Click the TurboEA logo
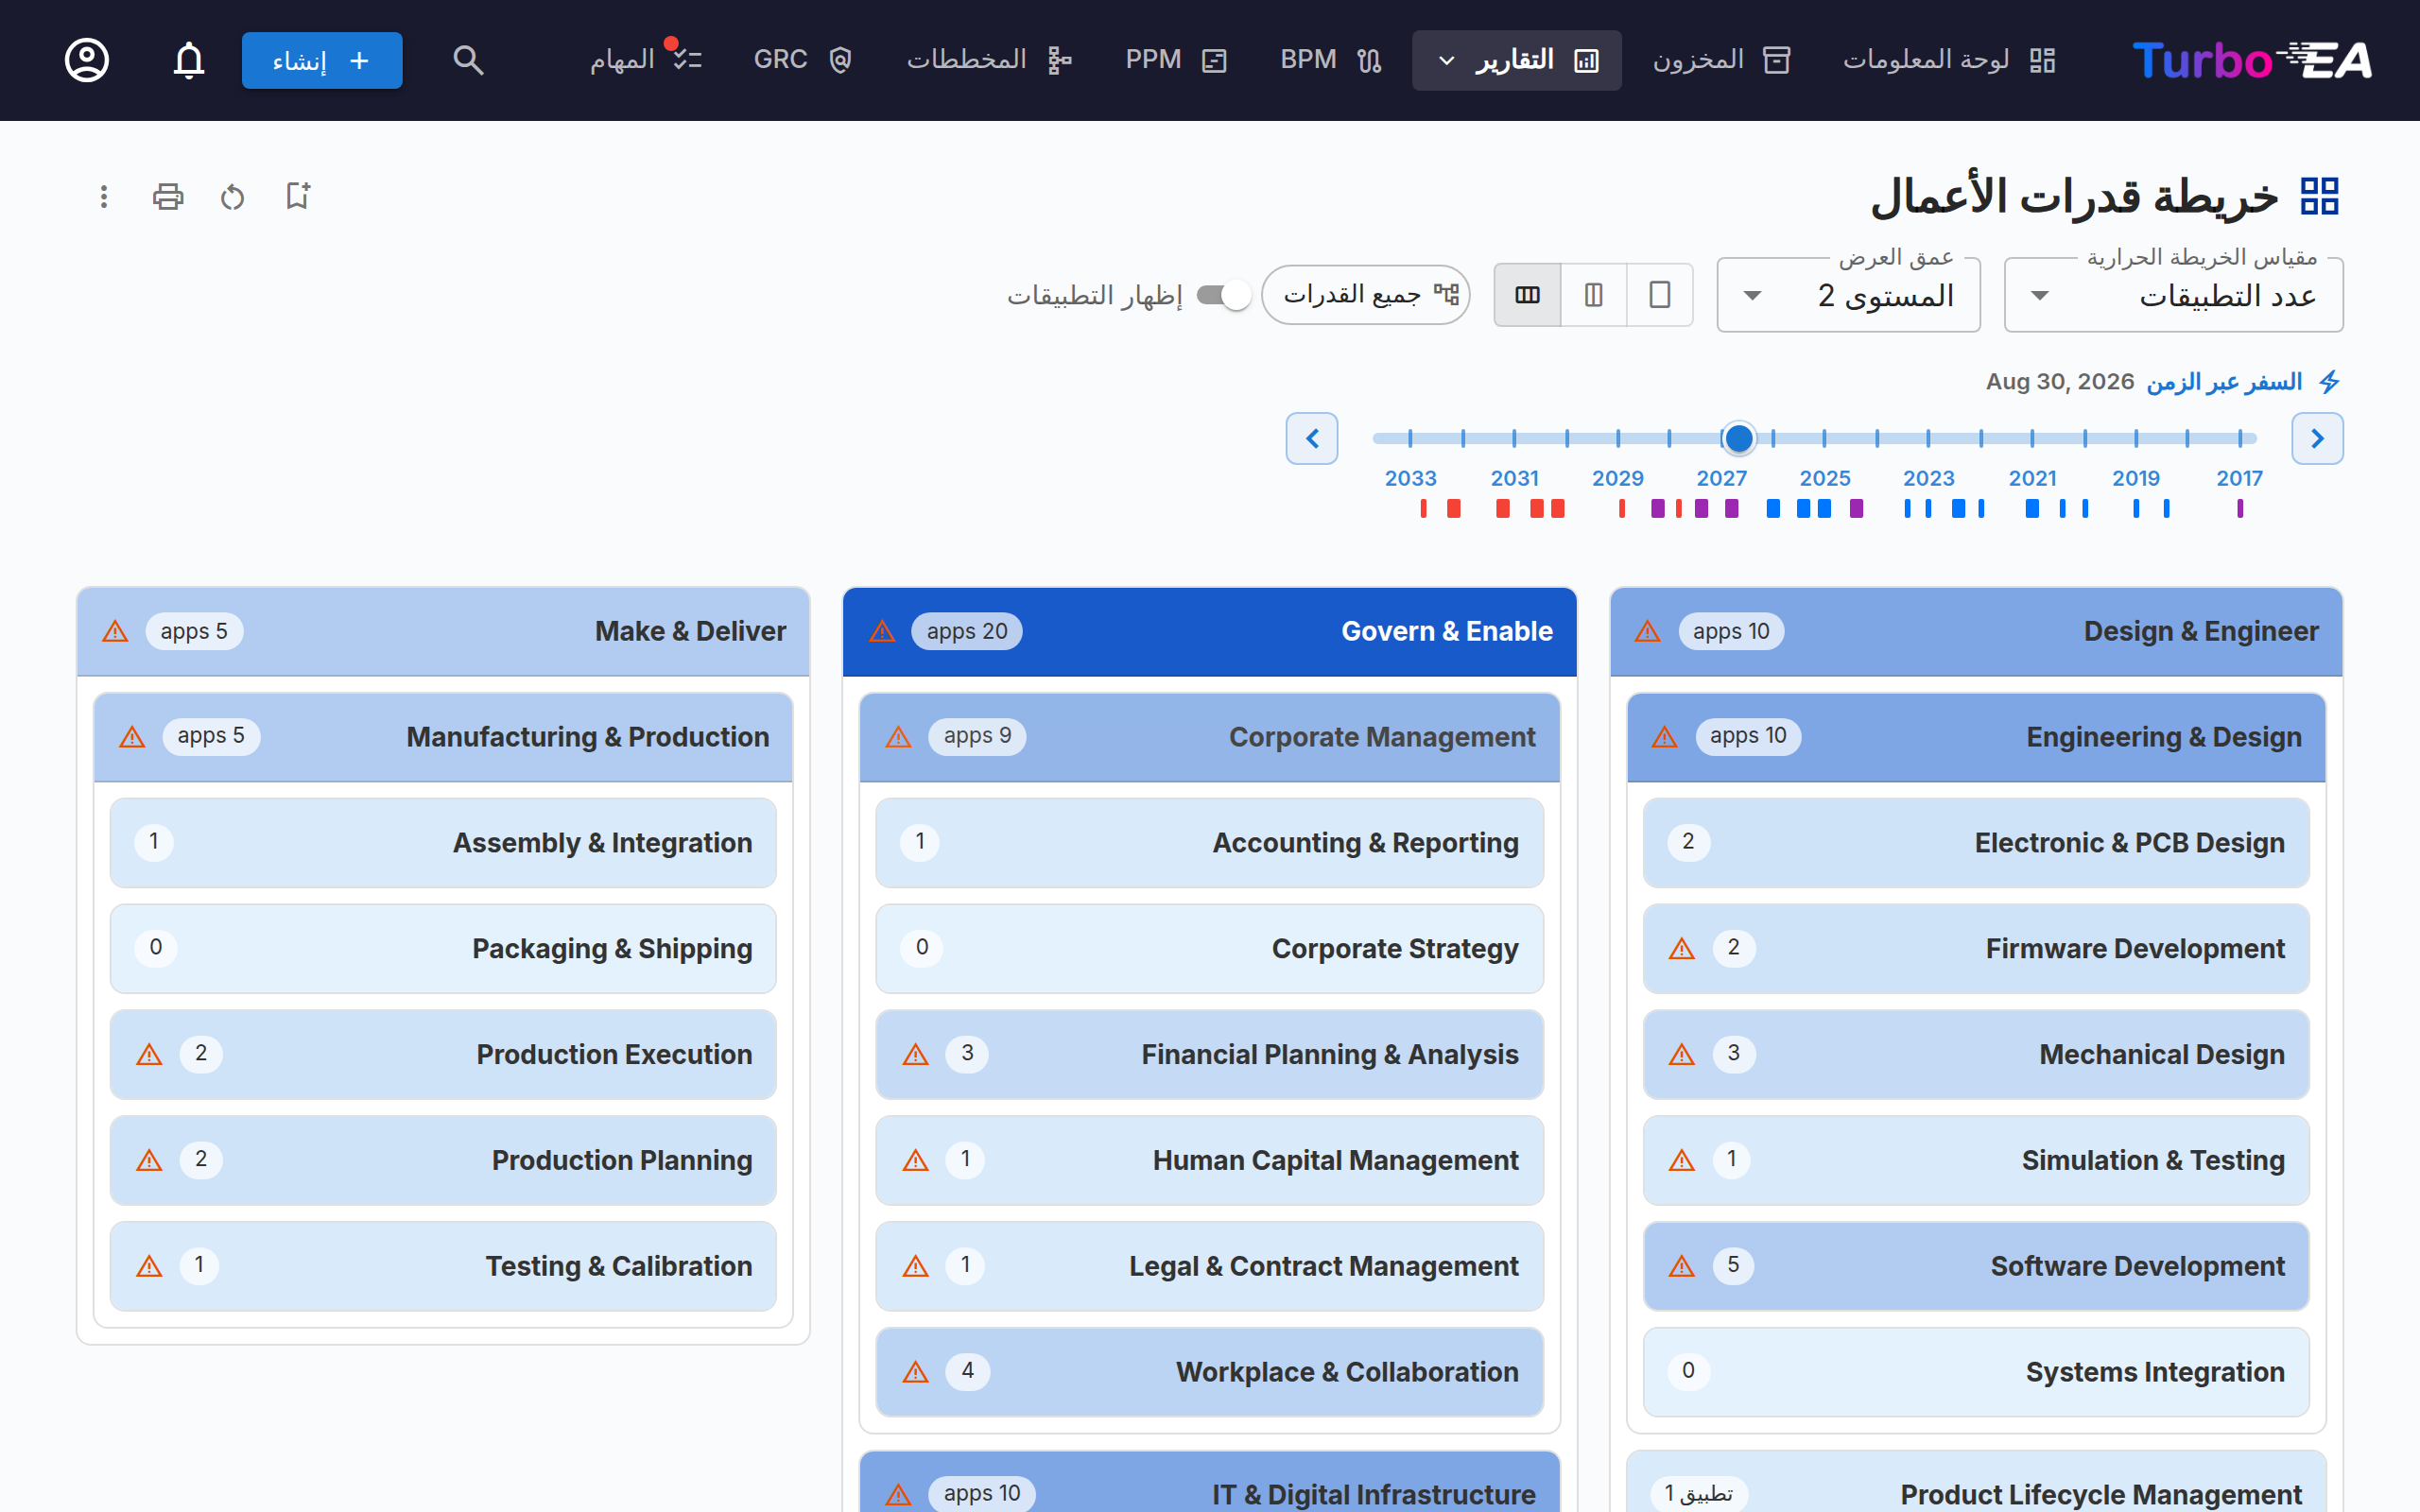Screen dimensions: 2420x1512 coord(2251,60)
